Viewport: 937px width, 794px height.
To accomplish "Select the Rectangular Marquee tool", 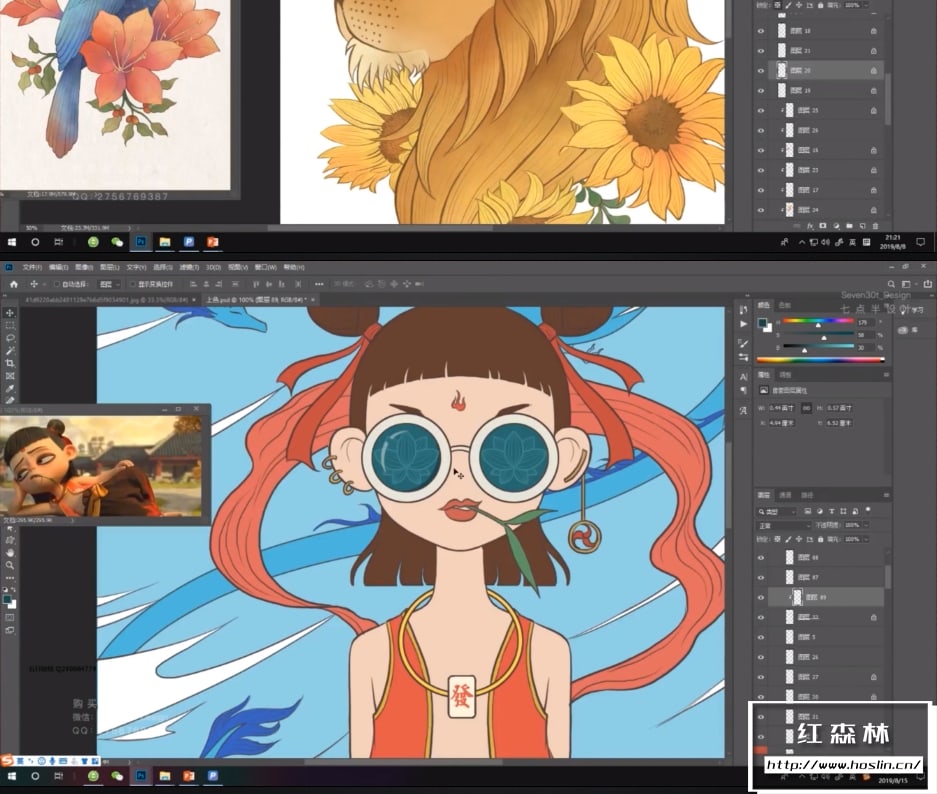I will (10, 326).
